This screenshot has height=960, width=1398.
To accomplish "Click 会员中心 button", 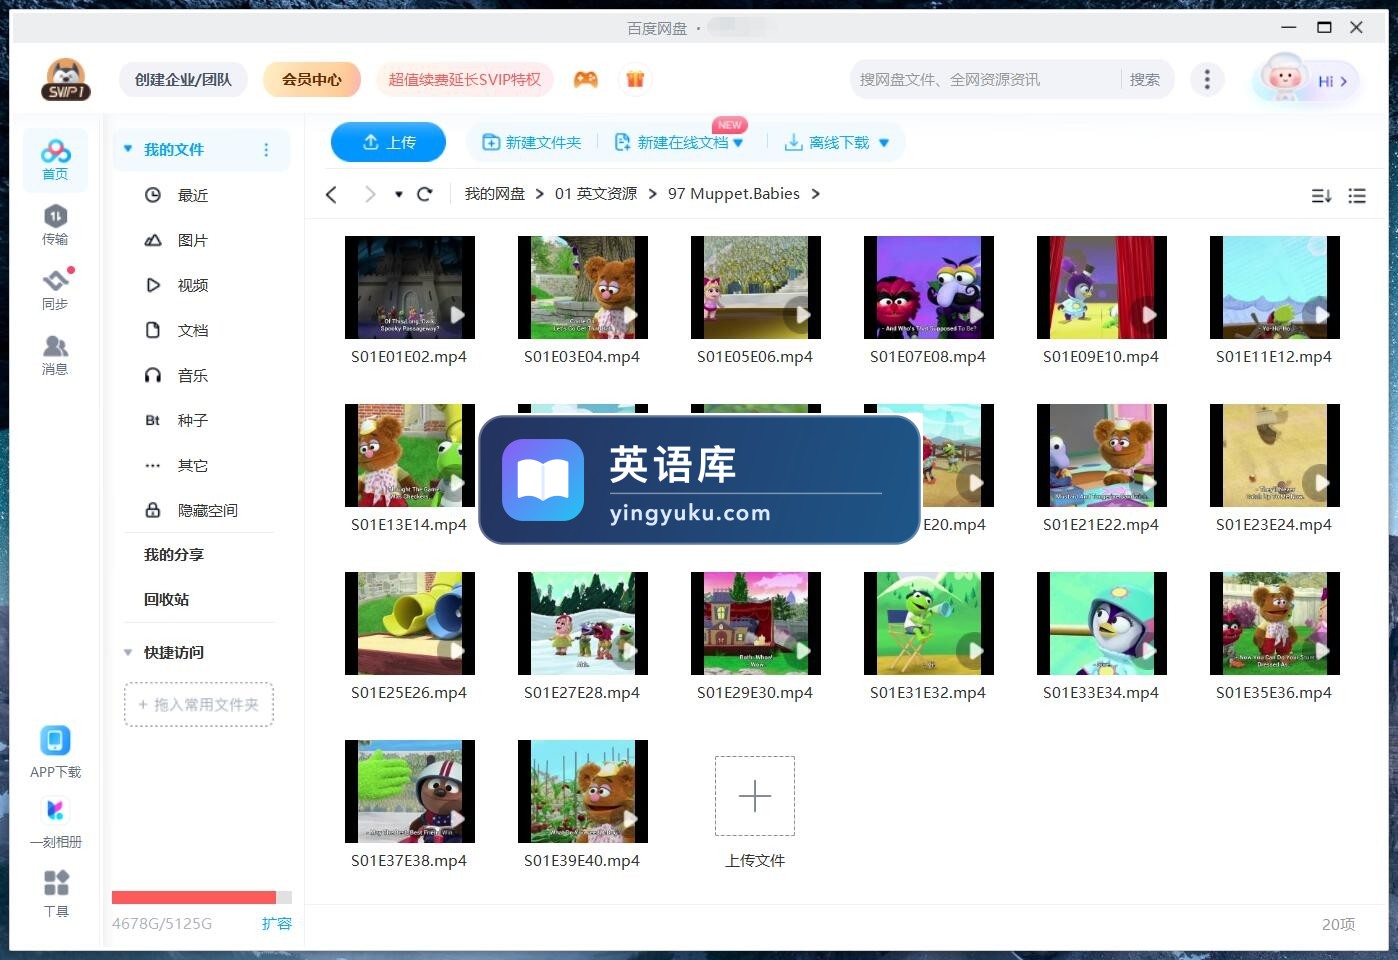I will point(312,79).
